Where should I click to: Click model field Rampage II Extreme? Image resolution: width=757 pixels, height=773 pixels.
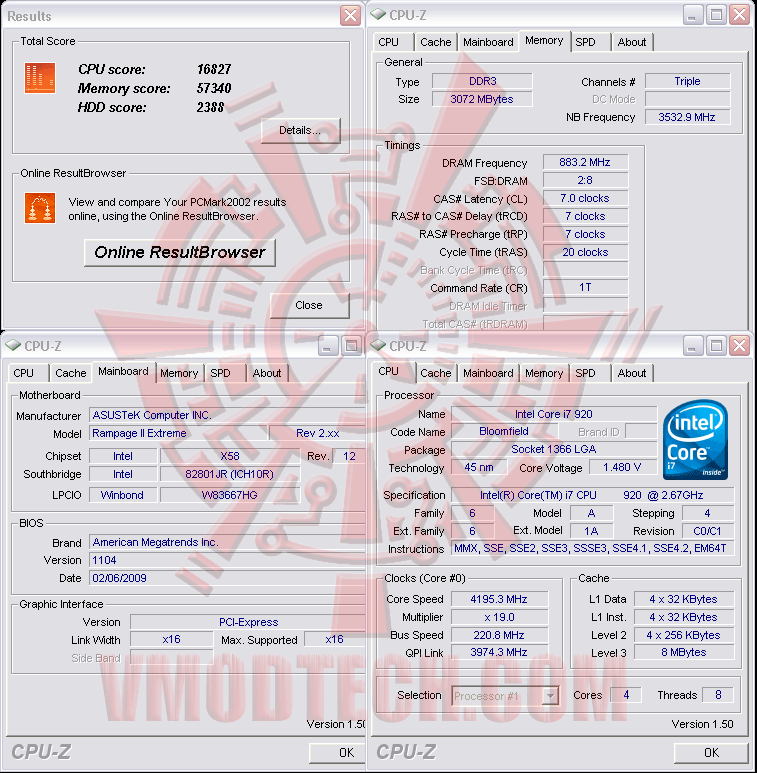[178, 433]
